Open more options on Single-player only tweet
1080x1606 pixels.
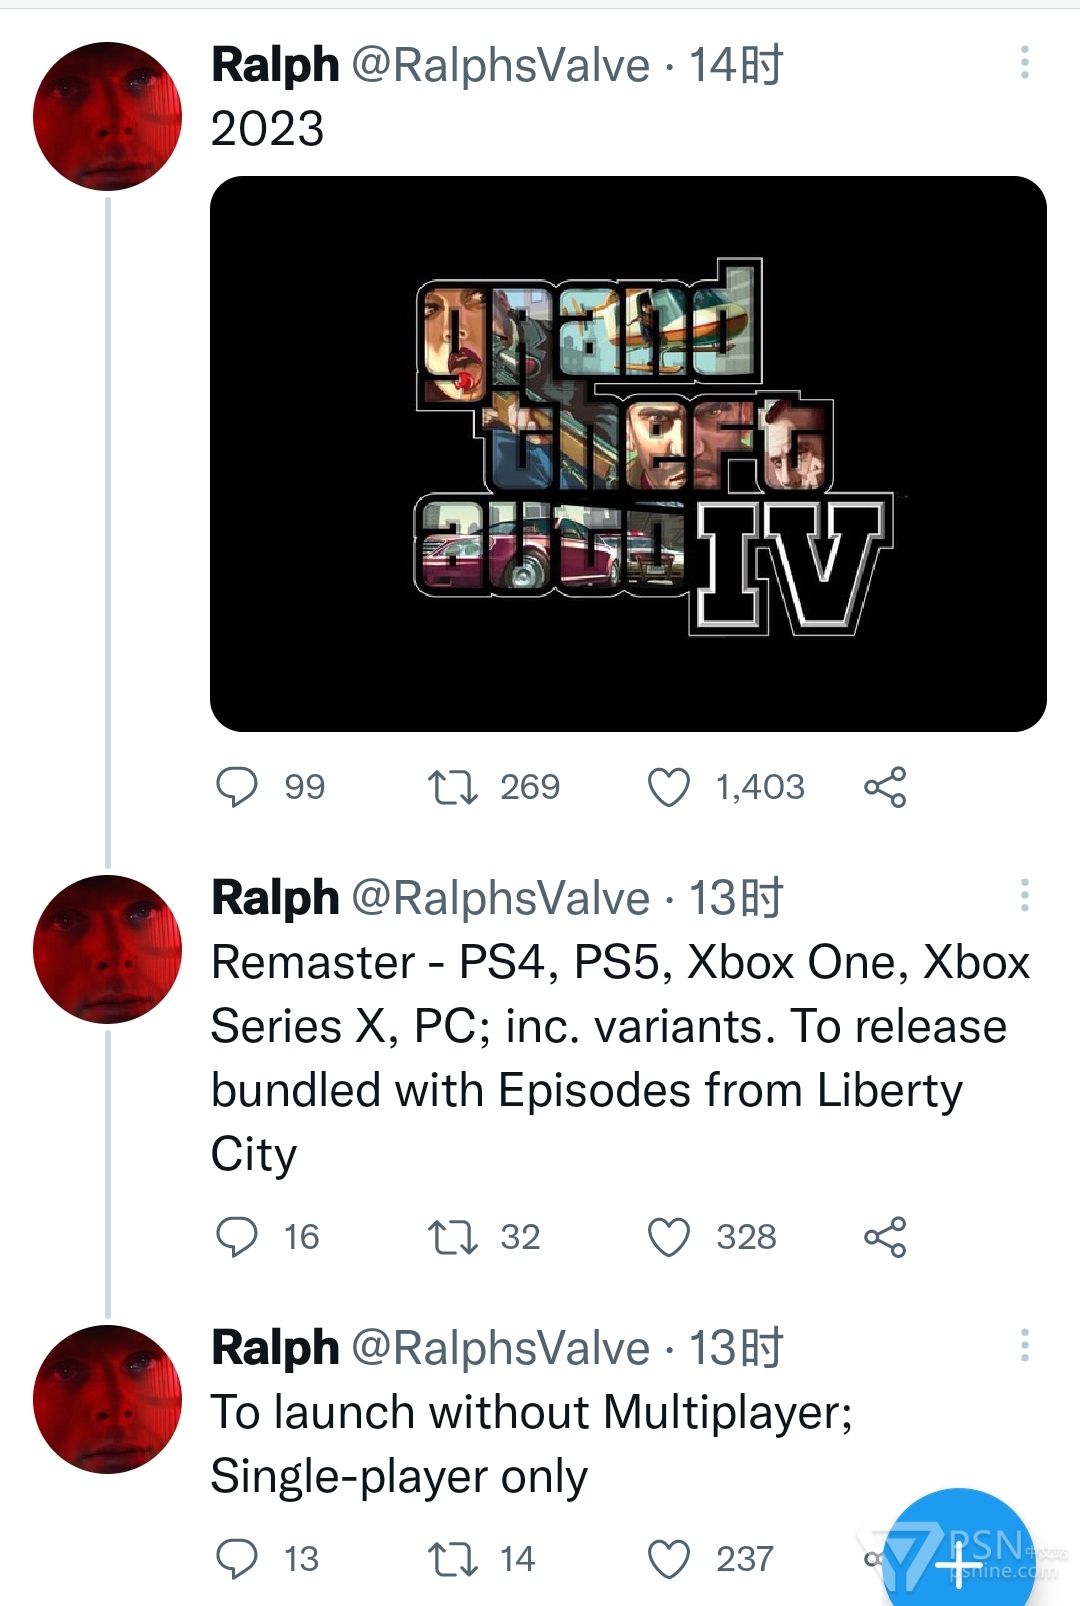click(x=1024, y=1345)
